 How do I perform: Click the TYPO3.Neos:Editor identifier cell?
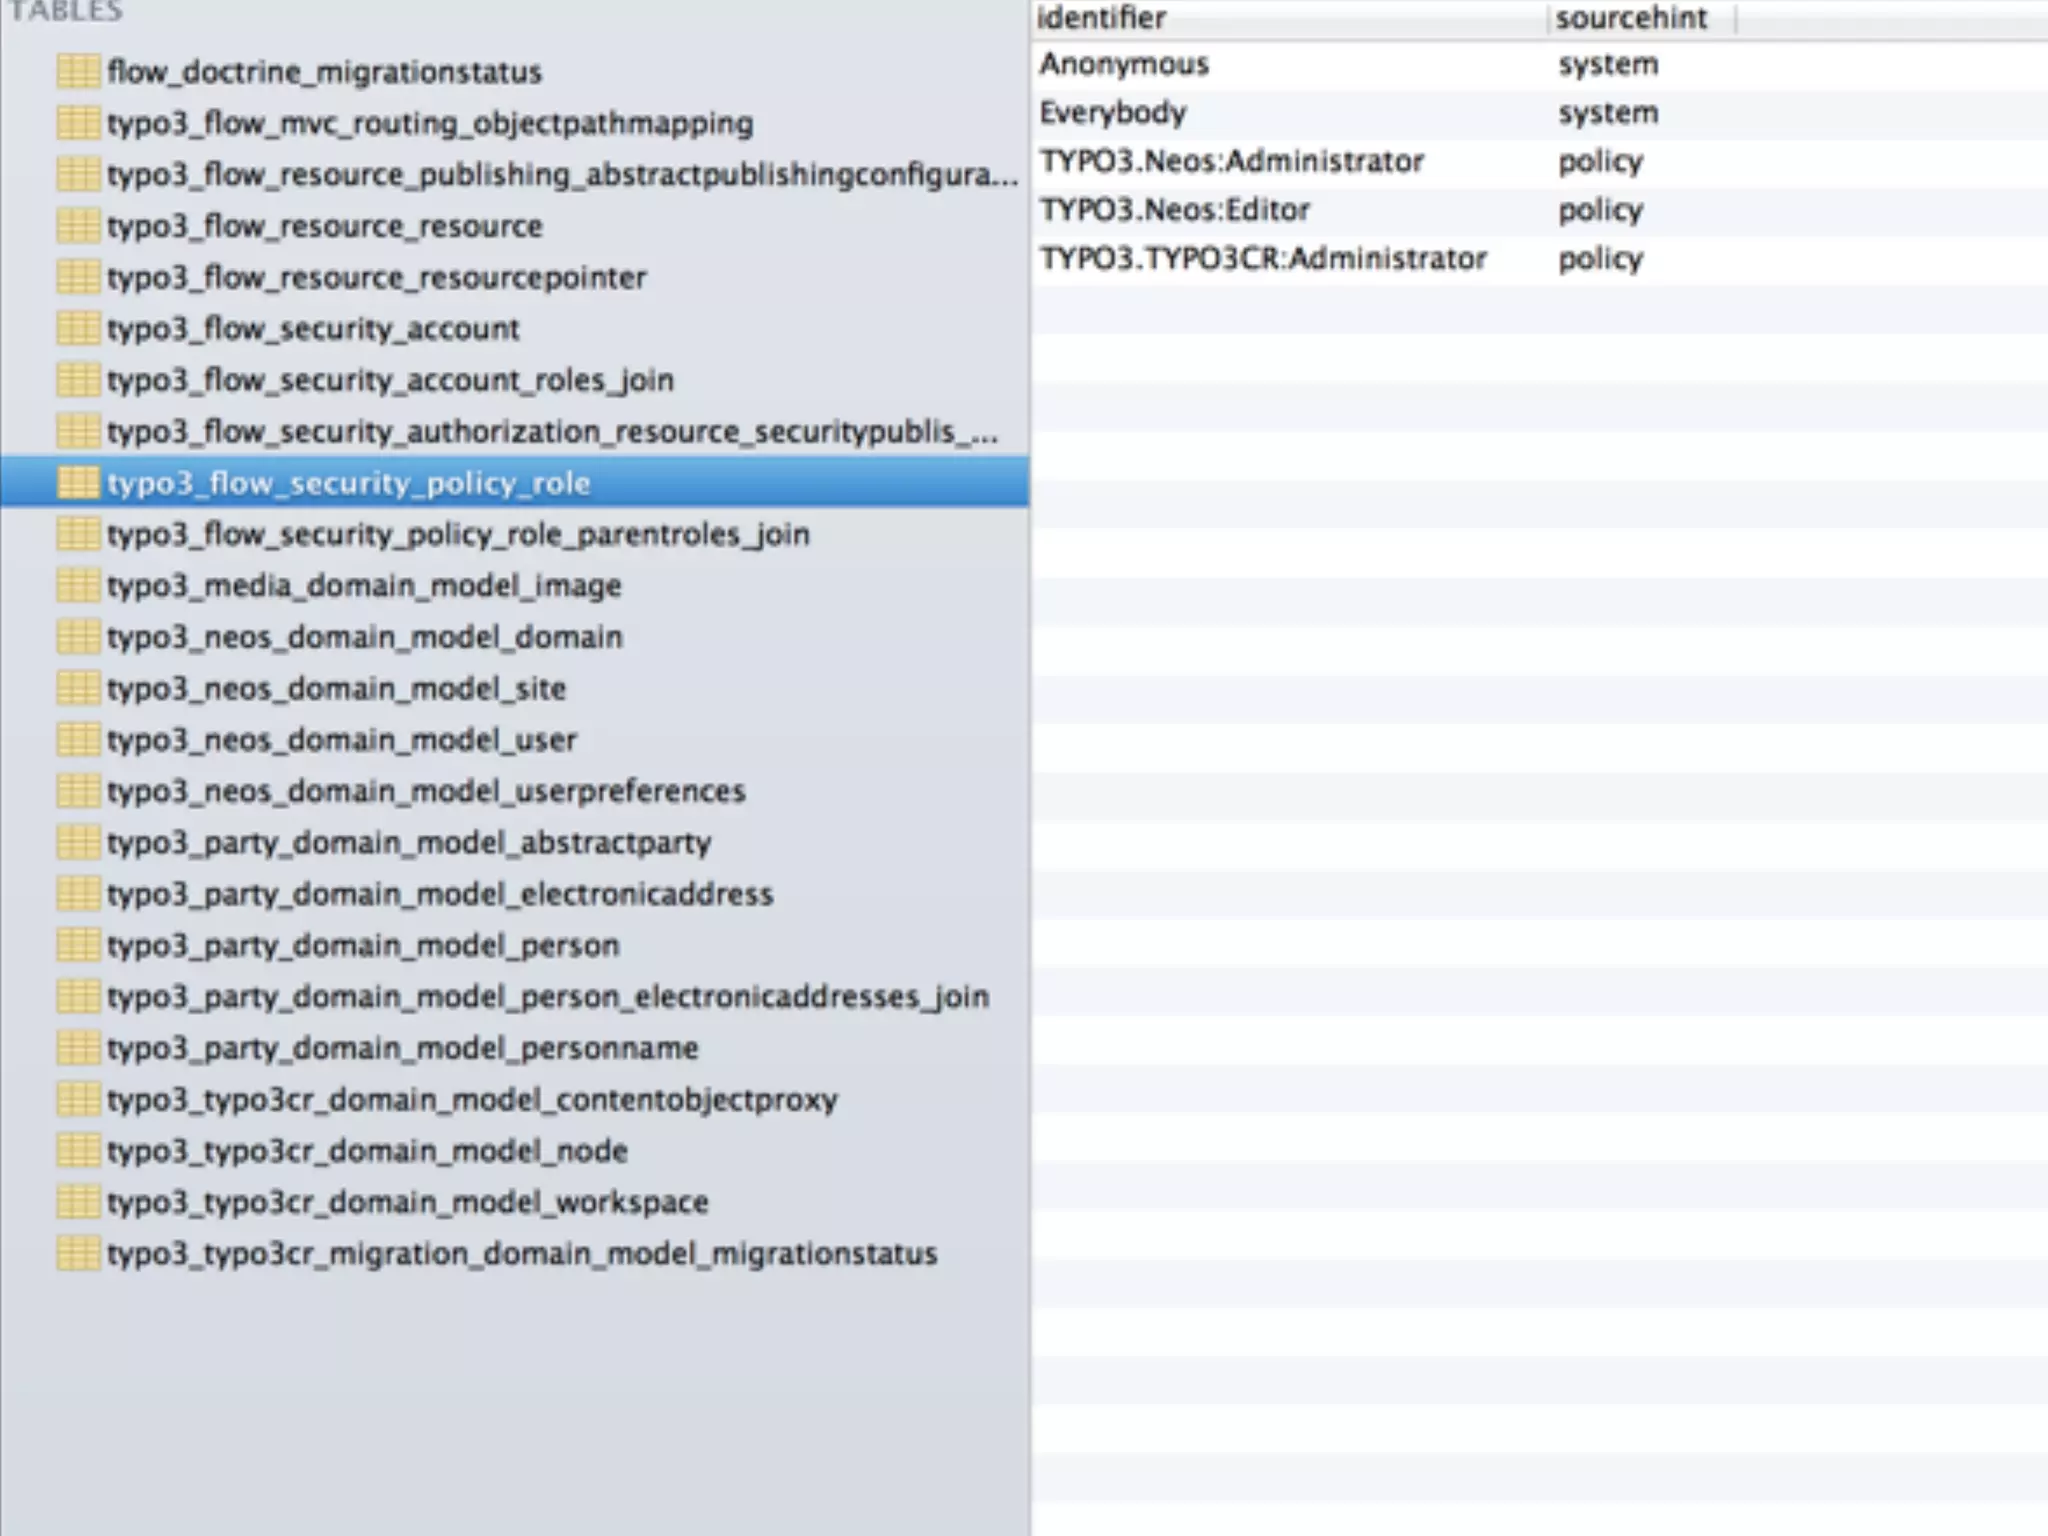coord(1174,210)
